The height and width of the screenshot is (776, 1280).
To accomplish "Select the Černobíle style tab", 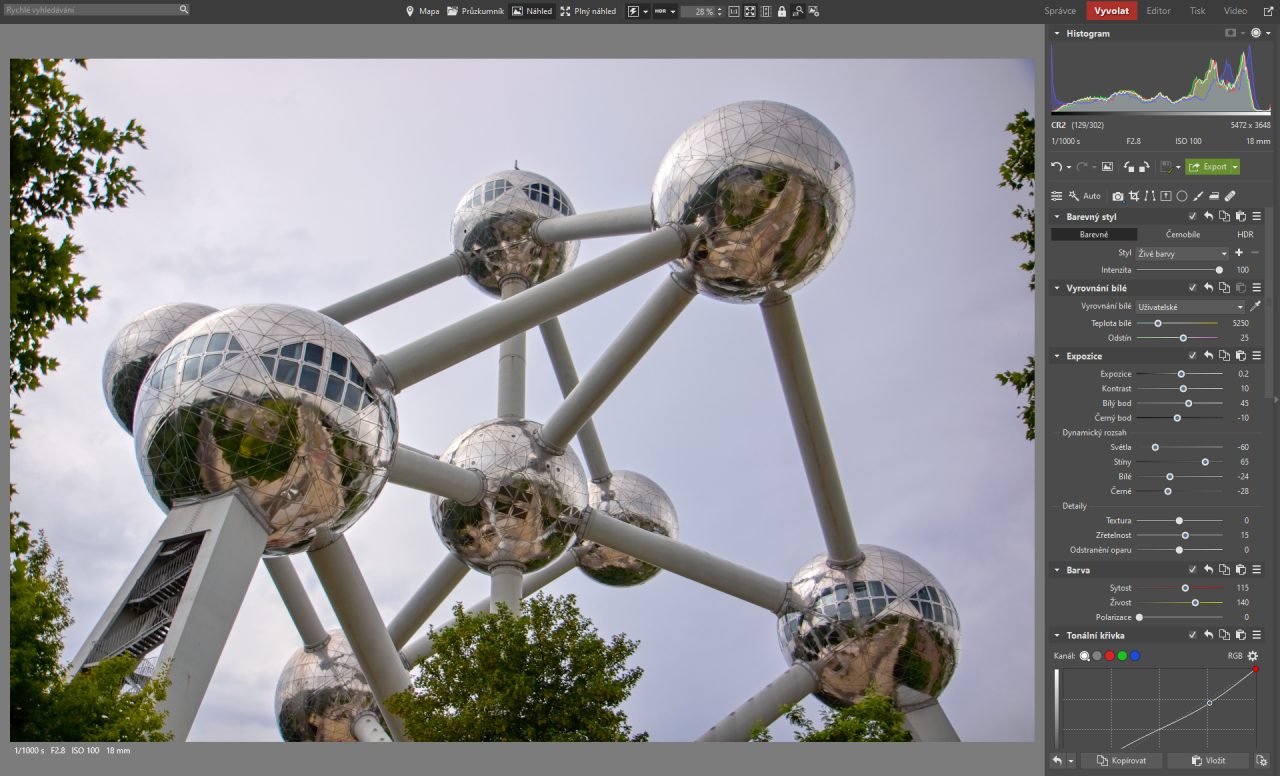I will (1183, 234).
